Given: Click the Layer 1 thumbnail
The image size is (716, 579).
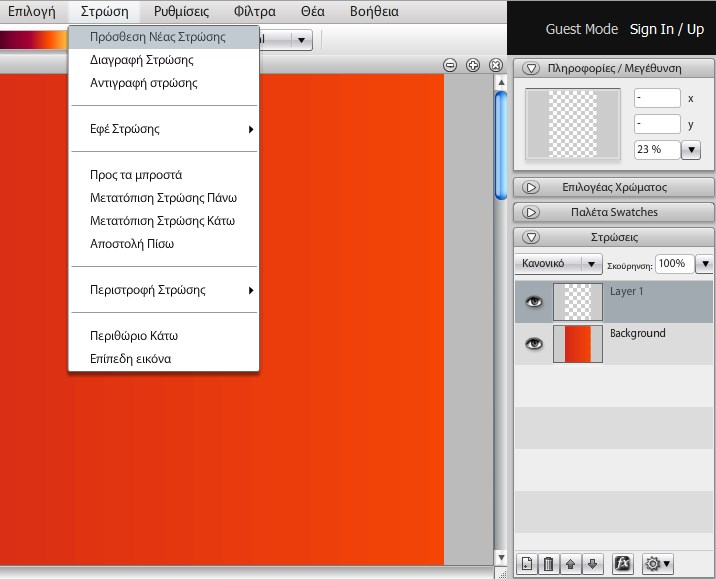Looking at the screenshot, I should click(578, 302).
